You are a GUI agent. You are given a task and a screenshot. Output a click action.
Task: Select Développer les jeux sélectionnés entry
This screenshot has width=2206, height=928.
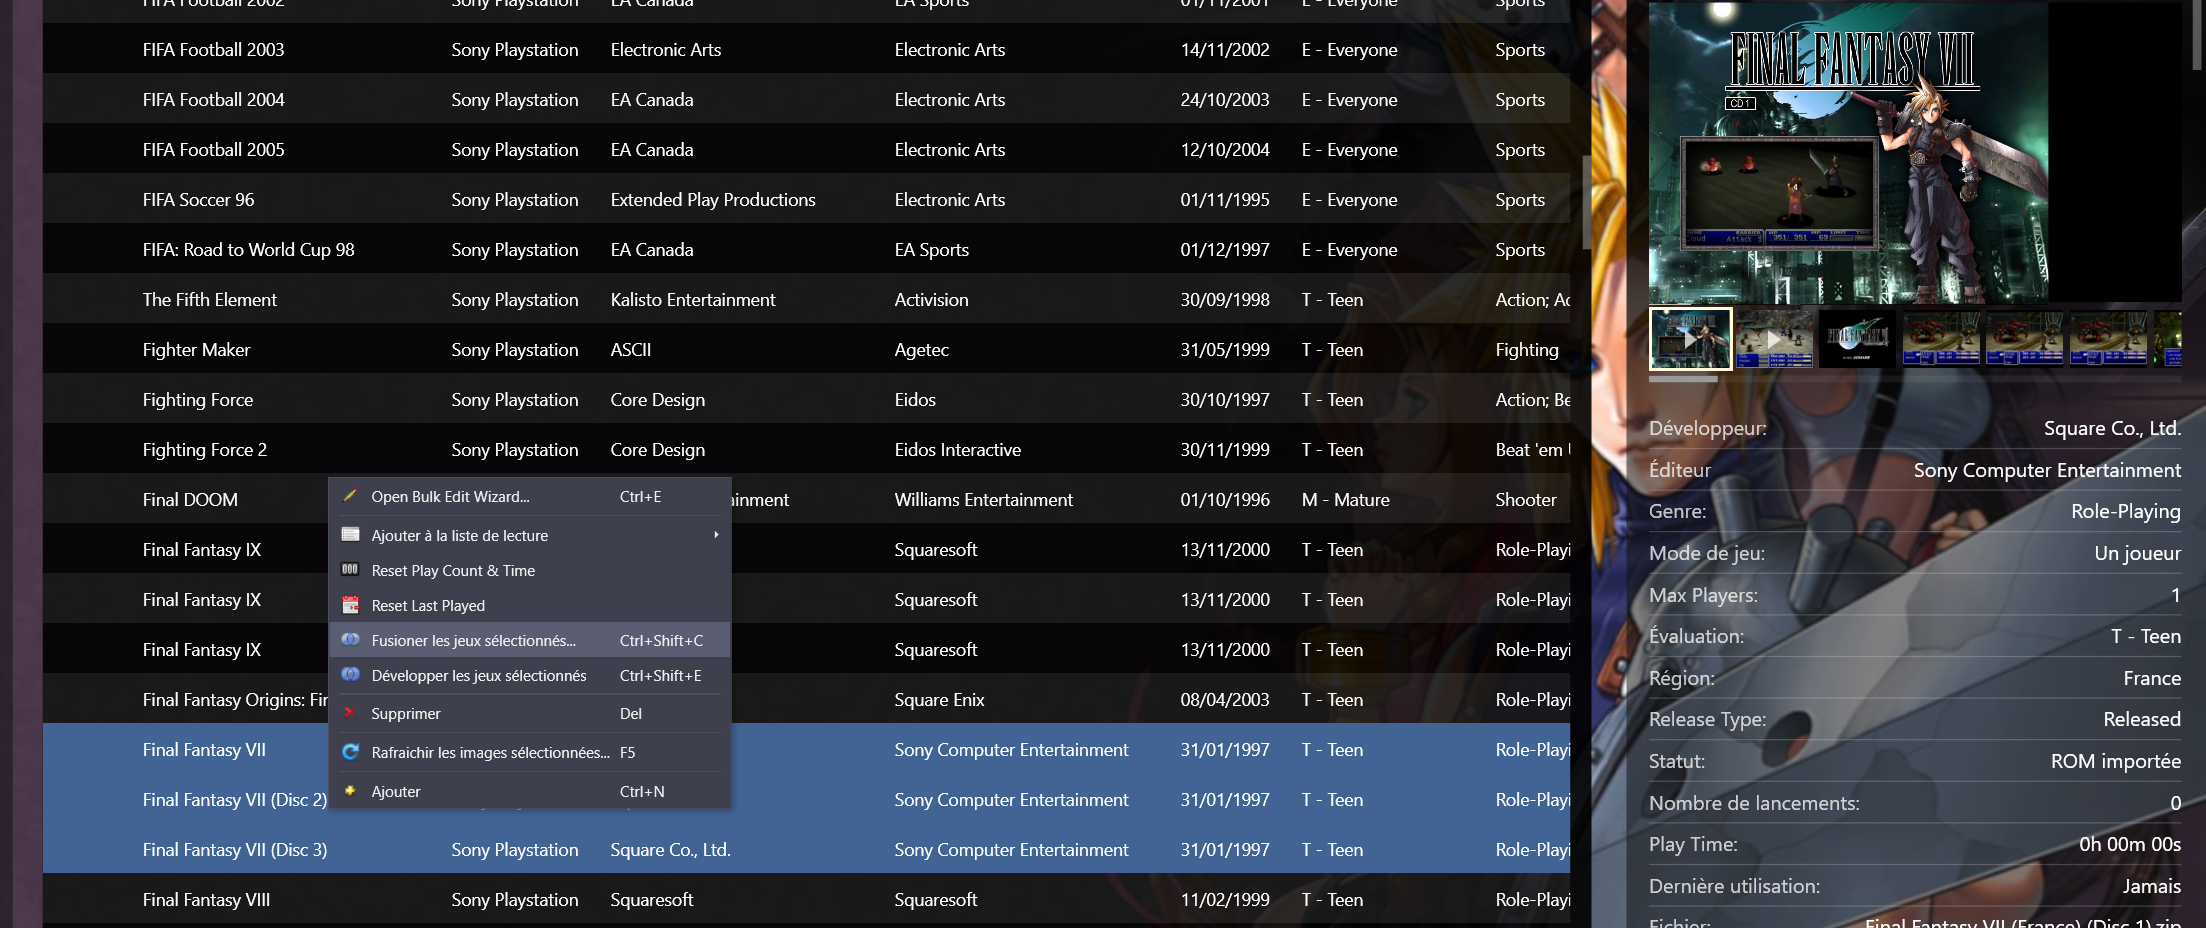530,675
